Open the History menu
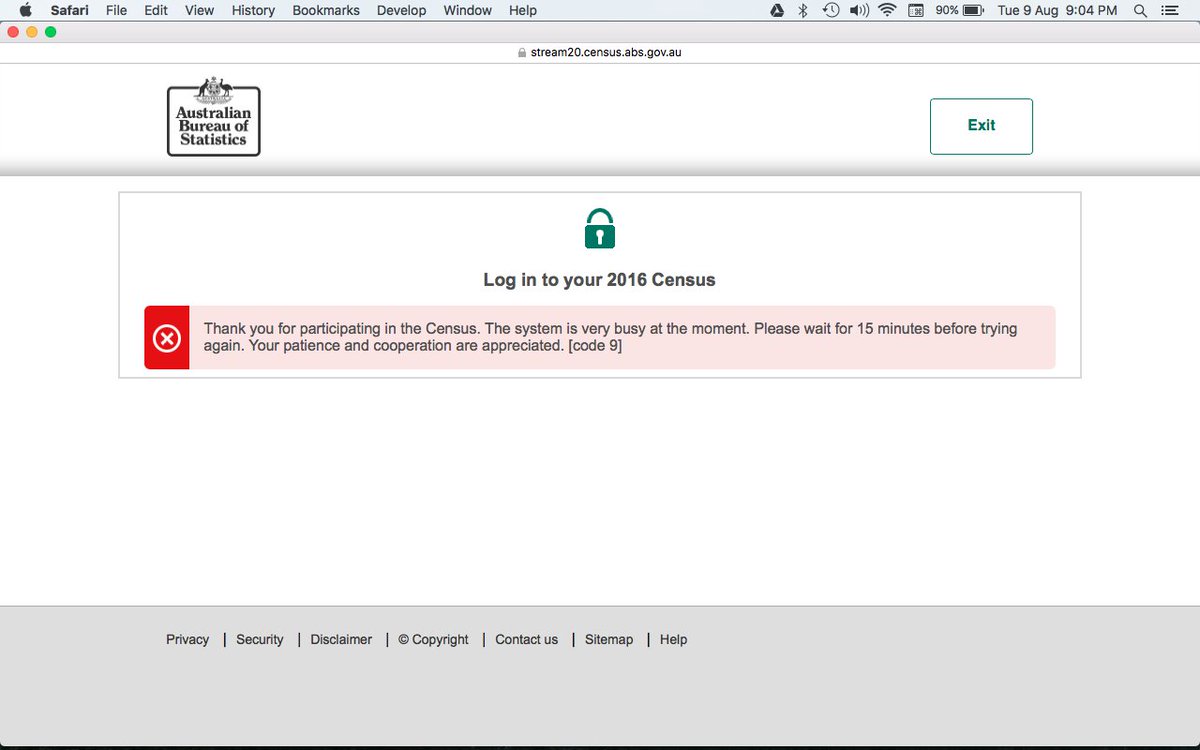1200x750 pixels. (x=253, y=10)
